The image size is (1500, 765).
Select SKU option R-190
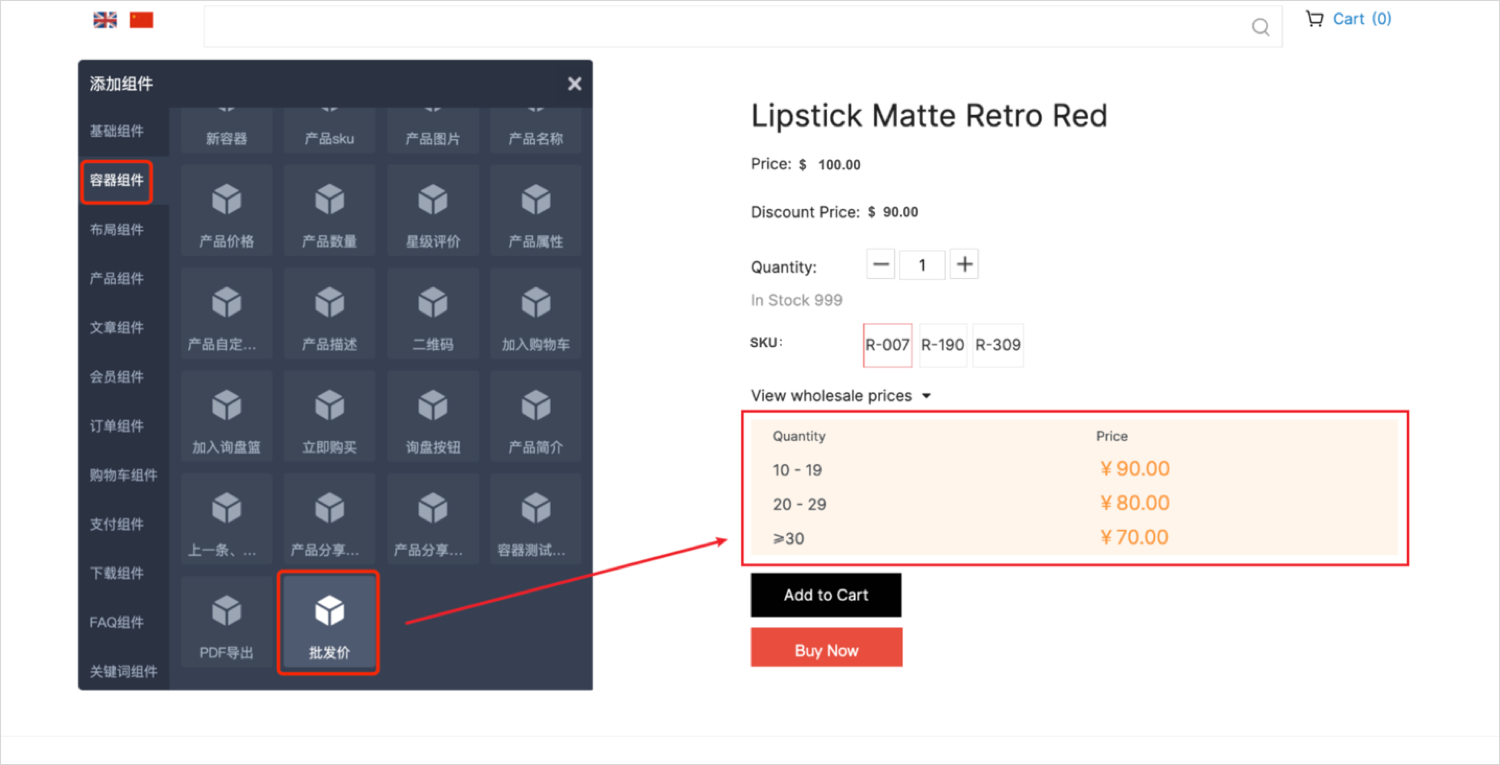[x=942, y=345]
